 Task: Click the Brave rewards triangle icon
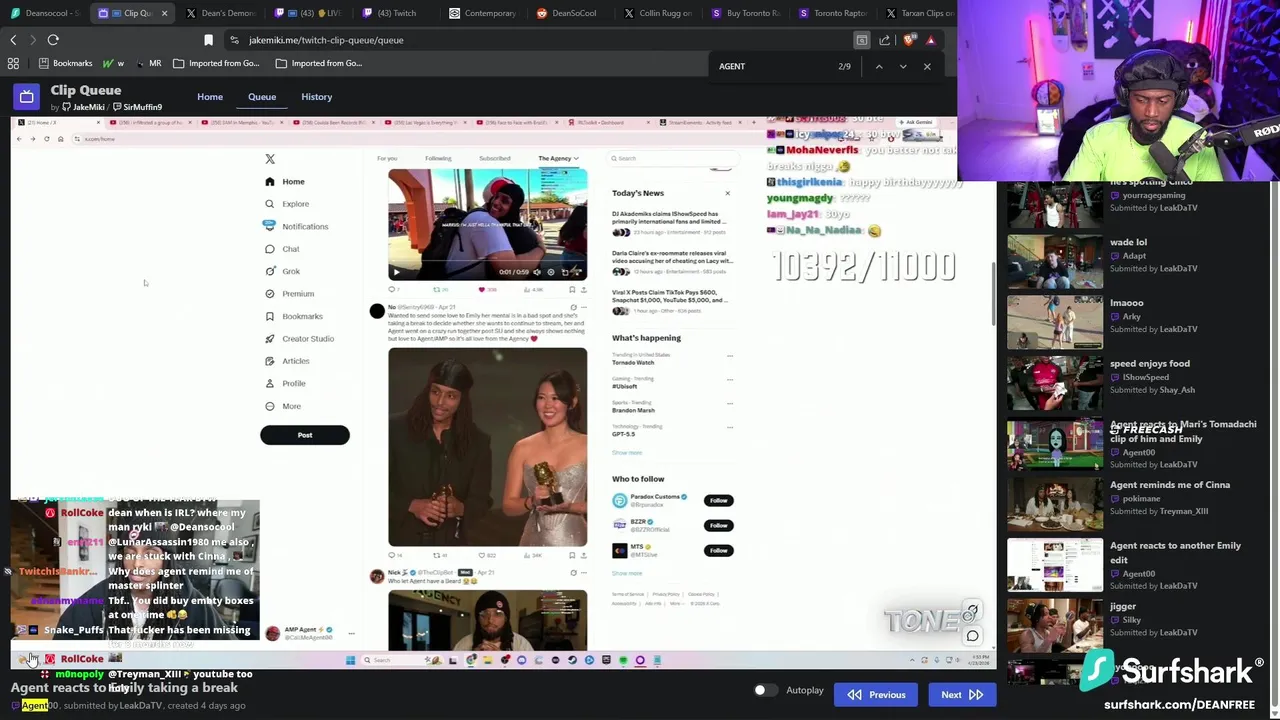(931, 40)
